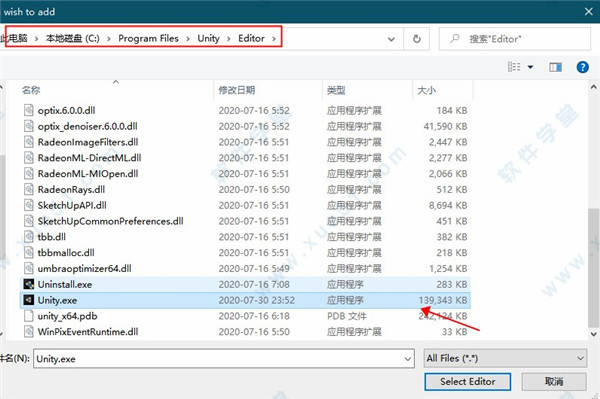Toggle the preview pane icon
This screenshot has width=600, height=399.
(556, 67)
